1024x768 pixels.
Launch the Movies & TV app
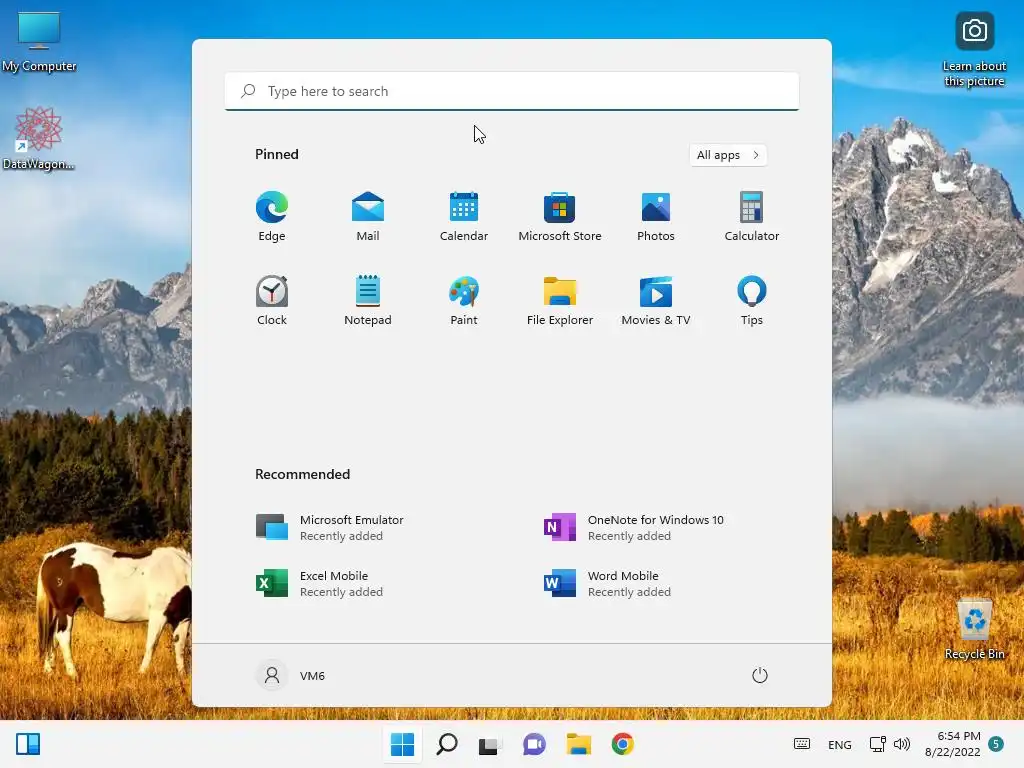656,300
